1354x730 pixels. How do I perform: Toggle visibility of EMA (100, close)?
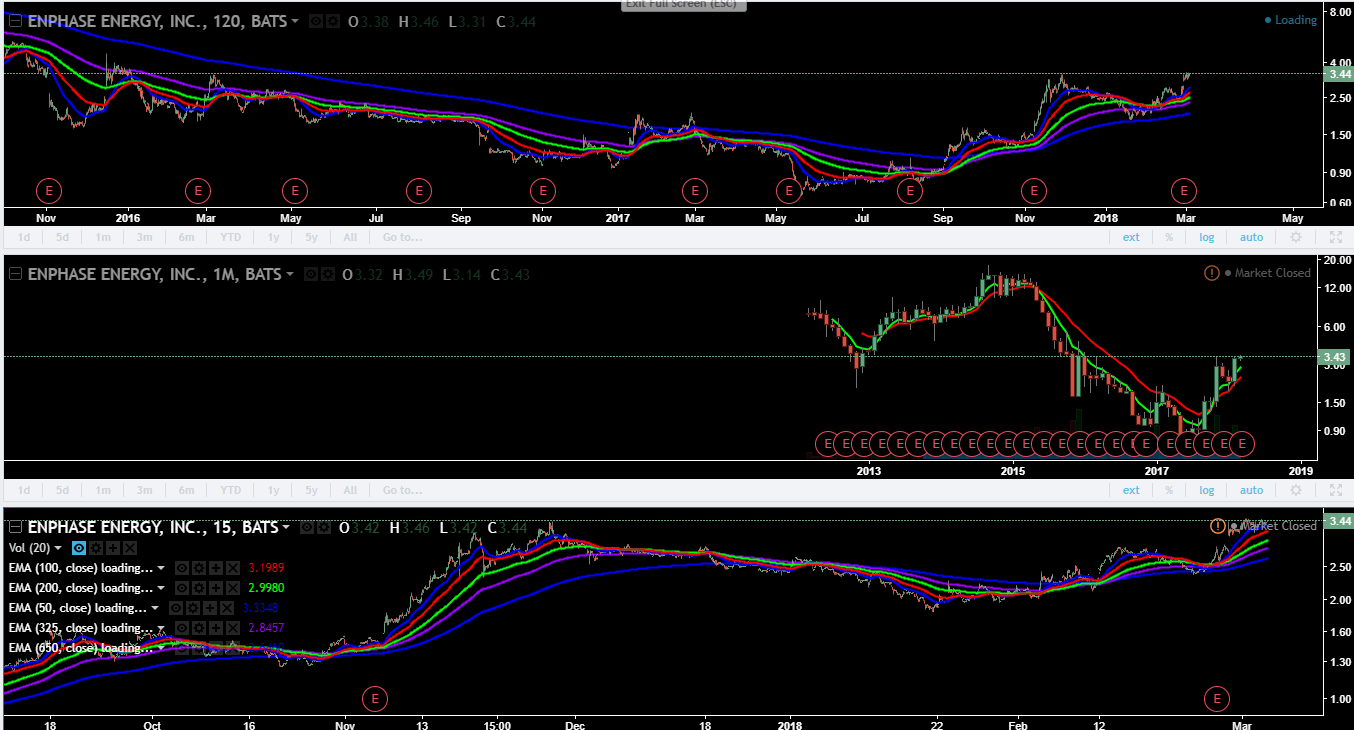pos(182,568)
